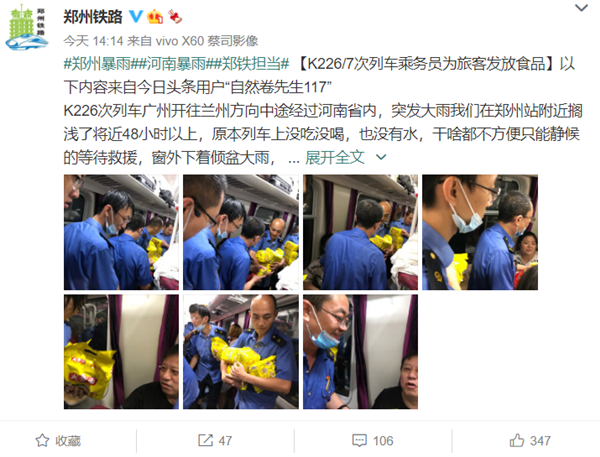Click the crown membership badge icon
Viewport: 600px width, 457px height.
click(155, 16)
